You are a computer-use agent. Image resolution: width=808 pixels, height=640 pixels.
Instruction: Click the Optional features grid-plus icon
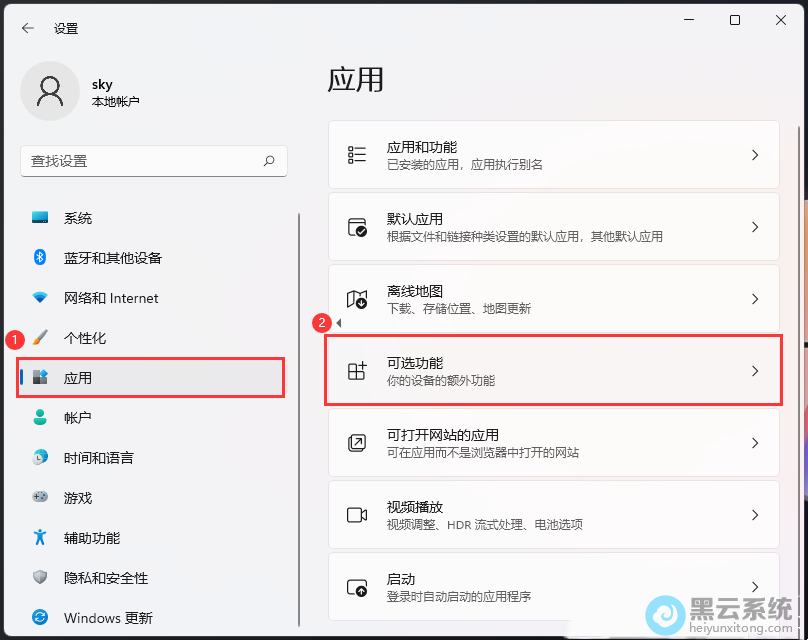click(357, 371)
